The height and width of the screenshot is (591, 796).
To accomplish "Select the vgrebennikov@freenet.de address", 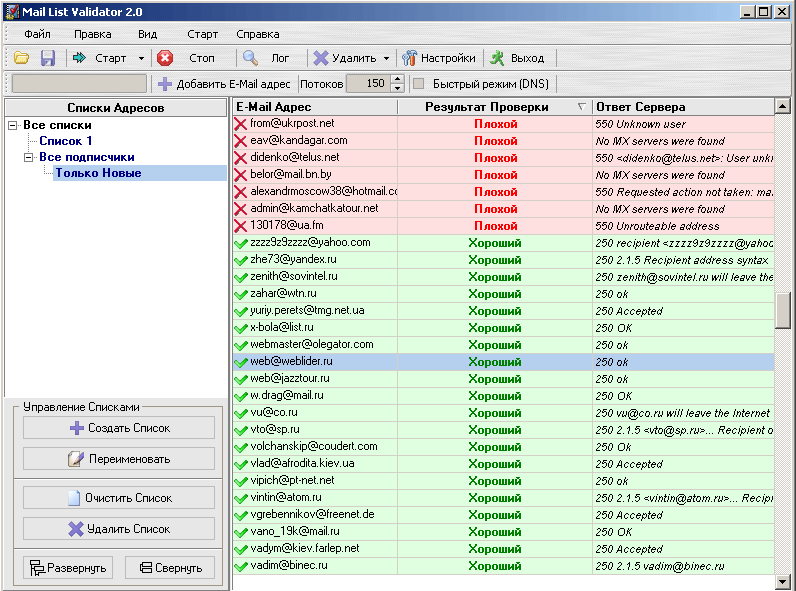I will coord(312,514).
